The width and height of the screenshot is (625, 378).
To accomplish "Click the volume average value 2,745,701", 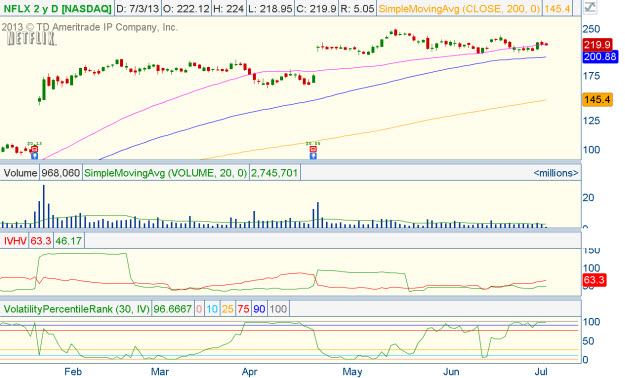I will [x=275, y=173].
